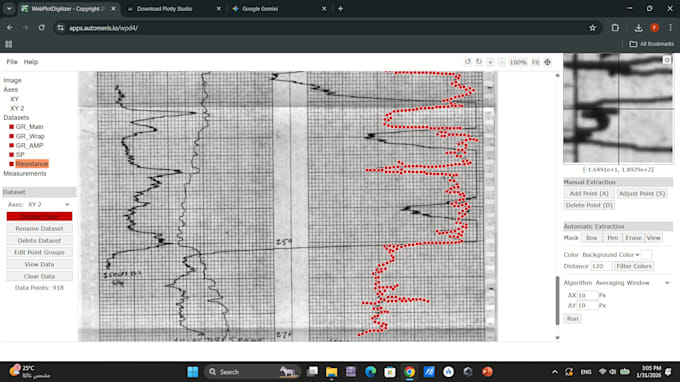The height and width of the screenshot is (382, 680).
Task: Open a new browser tab
Action: click(x=340, y=9)
